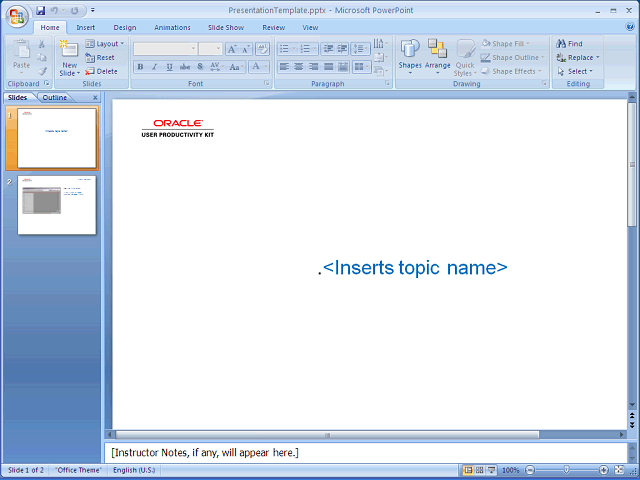The image size is (640, 480).
Task: Undo the last action
Action: tap(54, 11)
